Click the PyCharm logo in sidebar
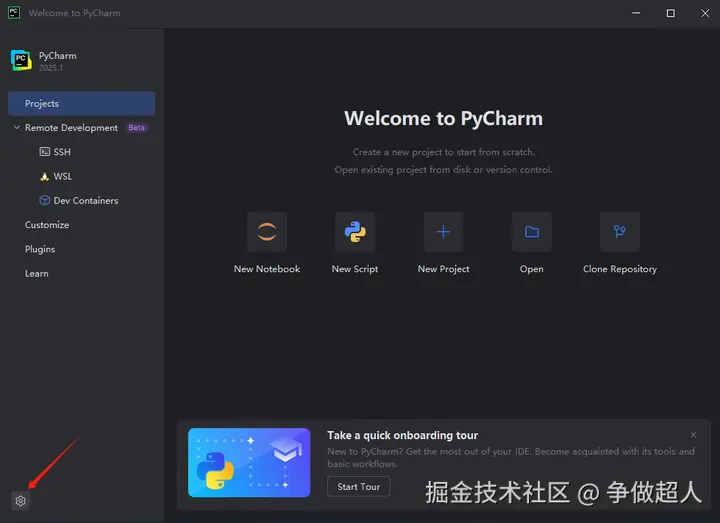The image size is (720, 523). click(21, 61)
